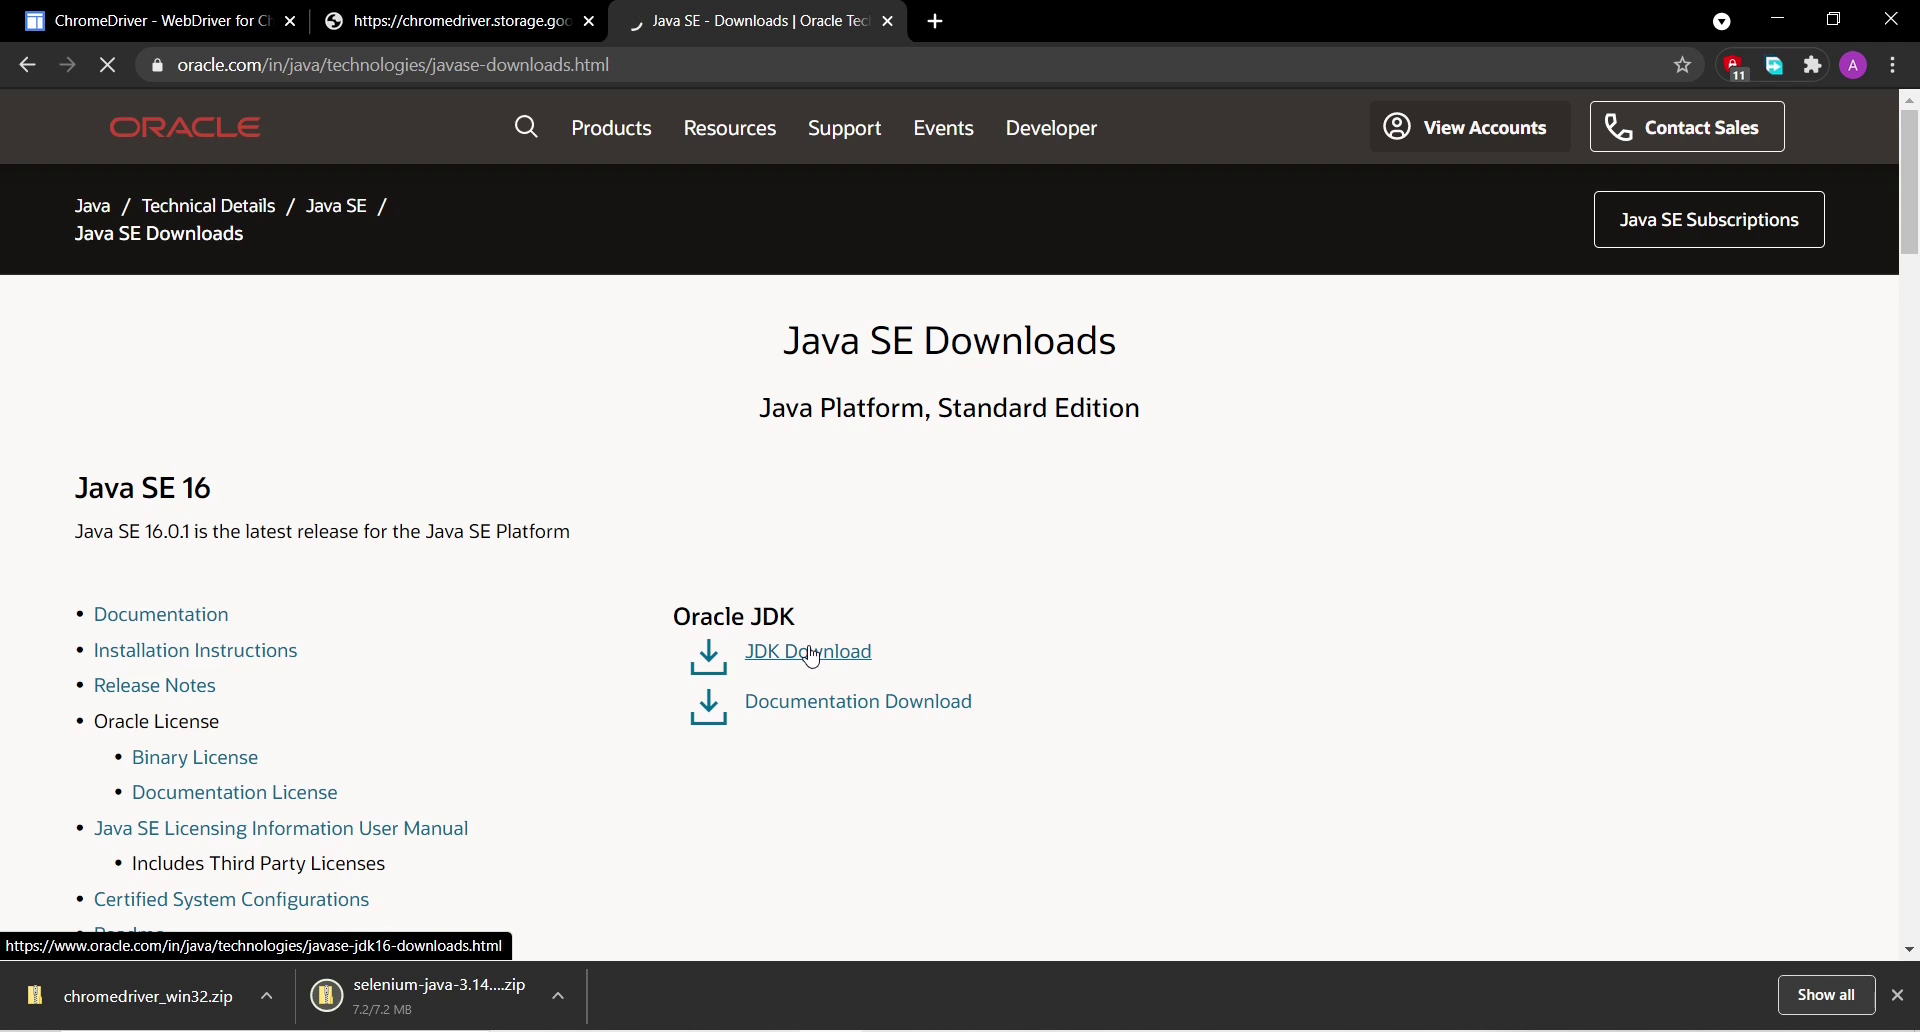The width and height of the screenshot is (1920, 1032).
Task: Click the selenium-java zip file icon
Action: (x=326, y=996)
